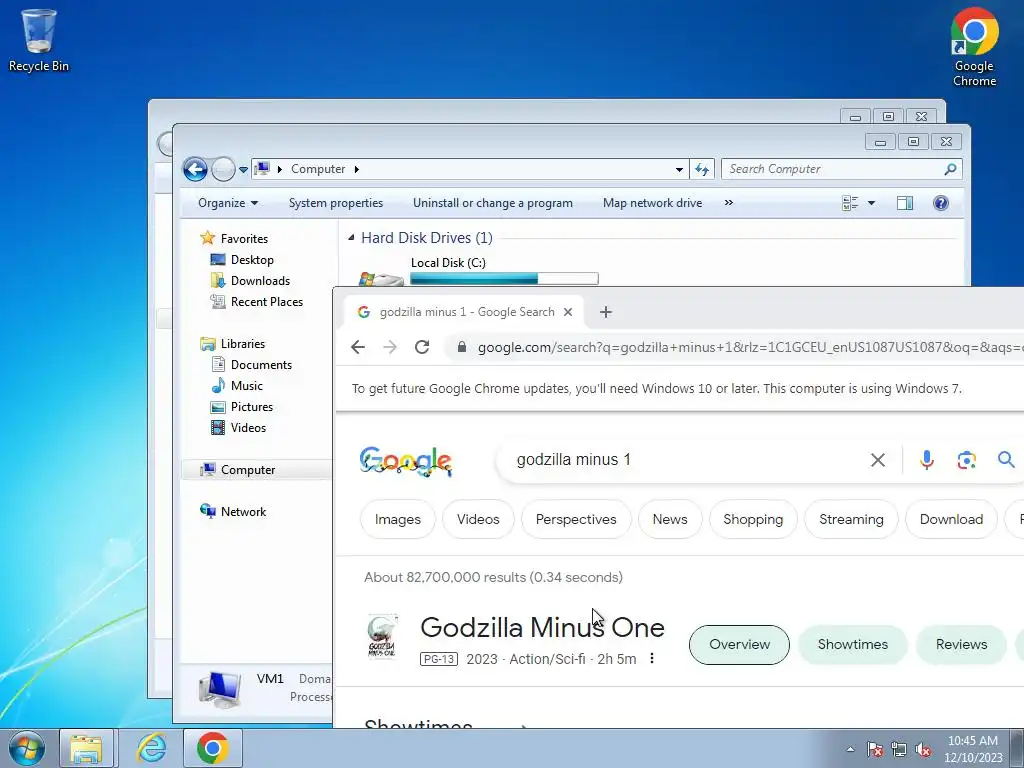Viewport: 1024px width, 768px height.
Task: Select Local Disk (C:) drive label
Action: 448,263
